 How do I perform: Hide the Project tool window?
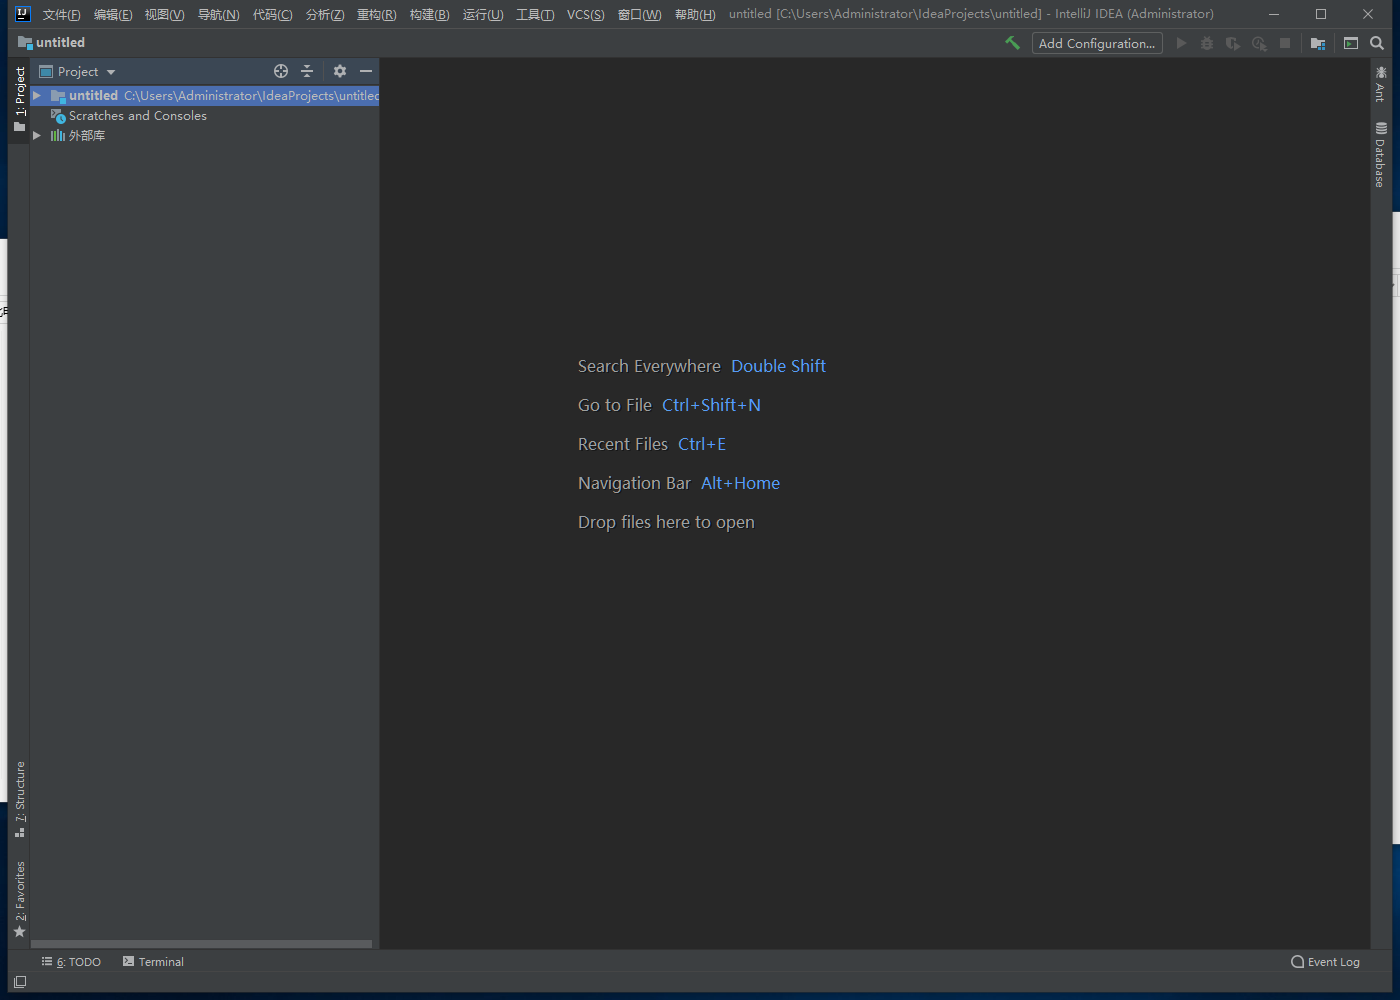tap(366, 71)
